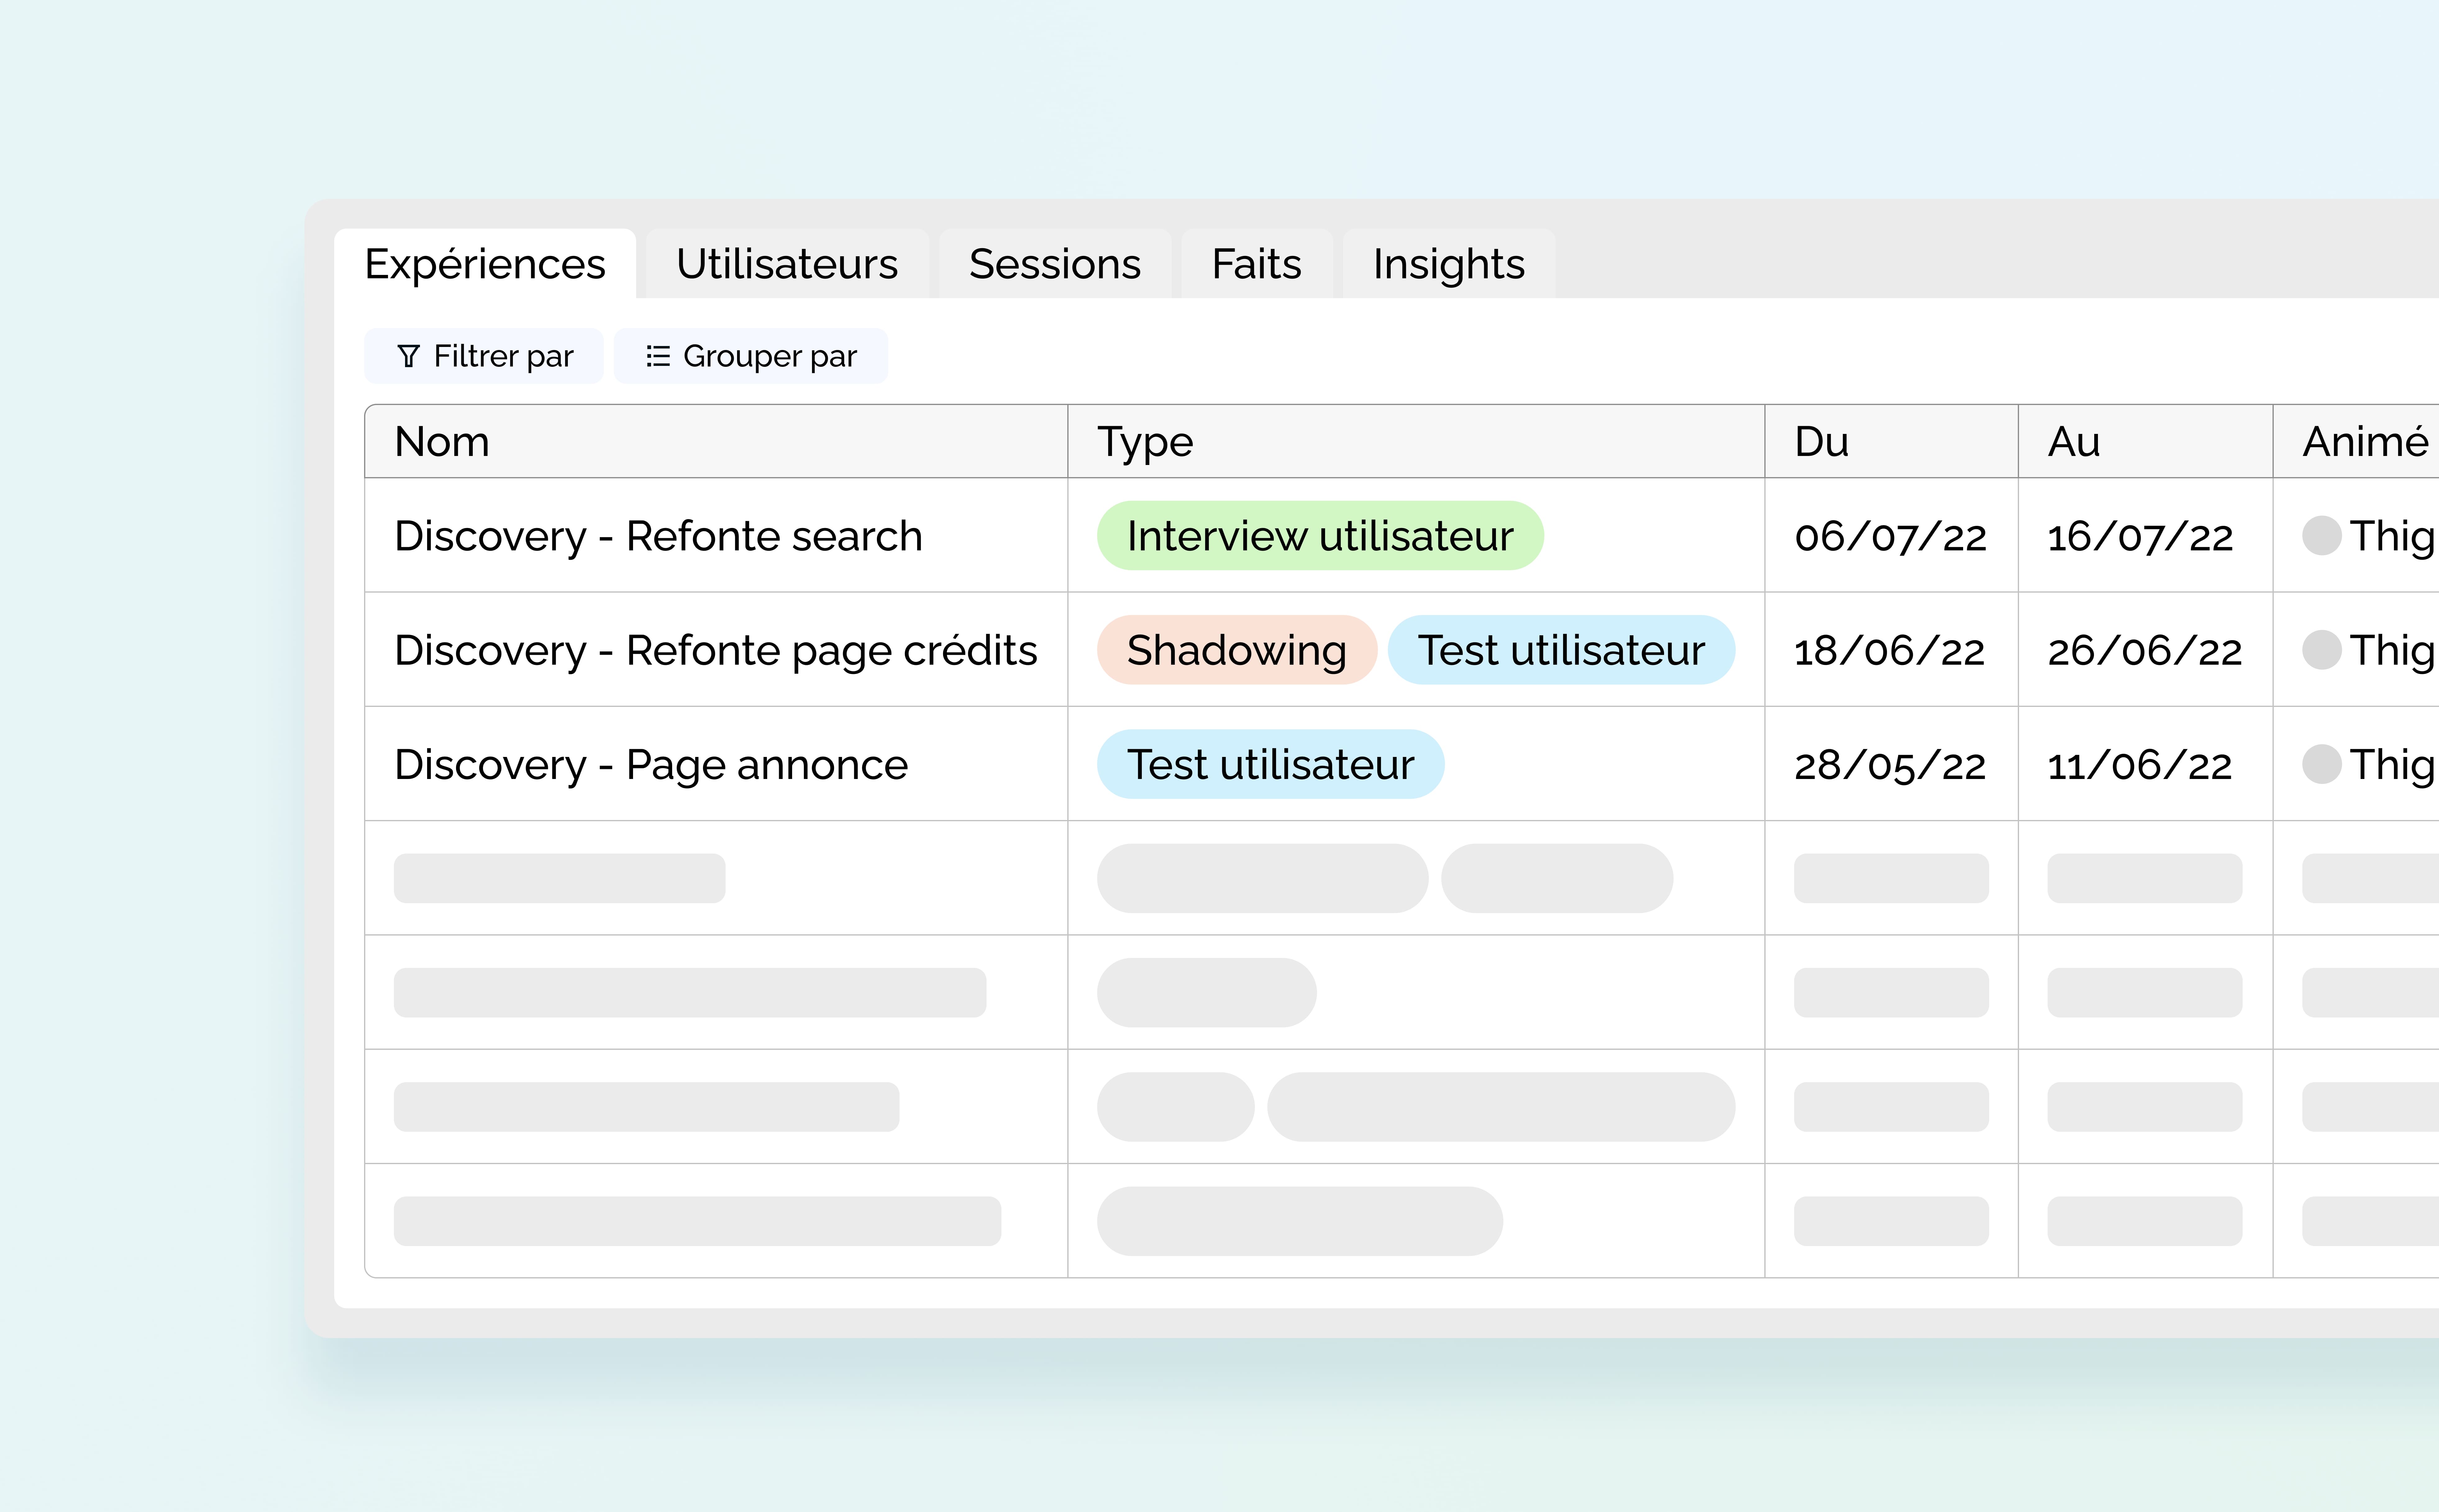
Task: Open the Filtrer par dropdown
Action: click(x=484, y=356)
